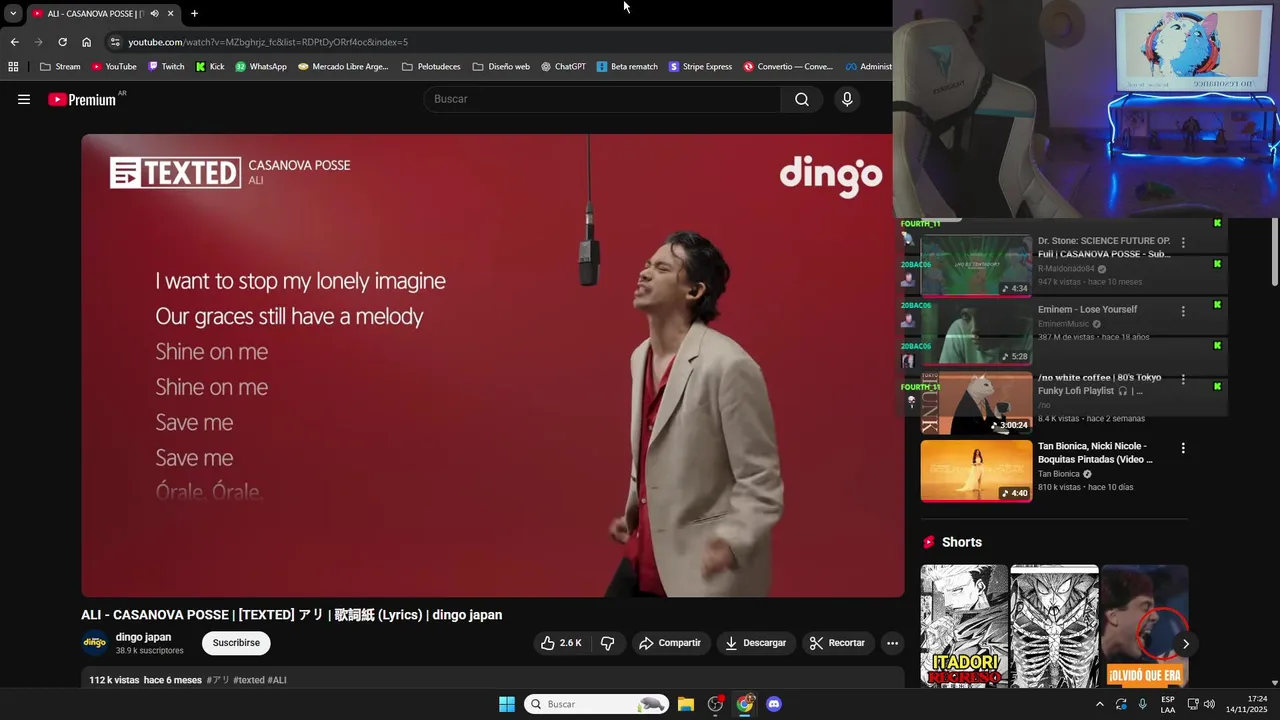Reload the current page
1280x720 pixels.
tap(62, 42)
